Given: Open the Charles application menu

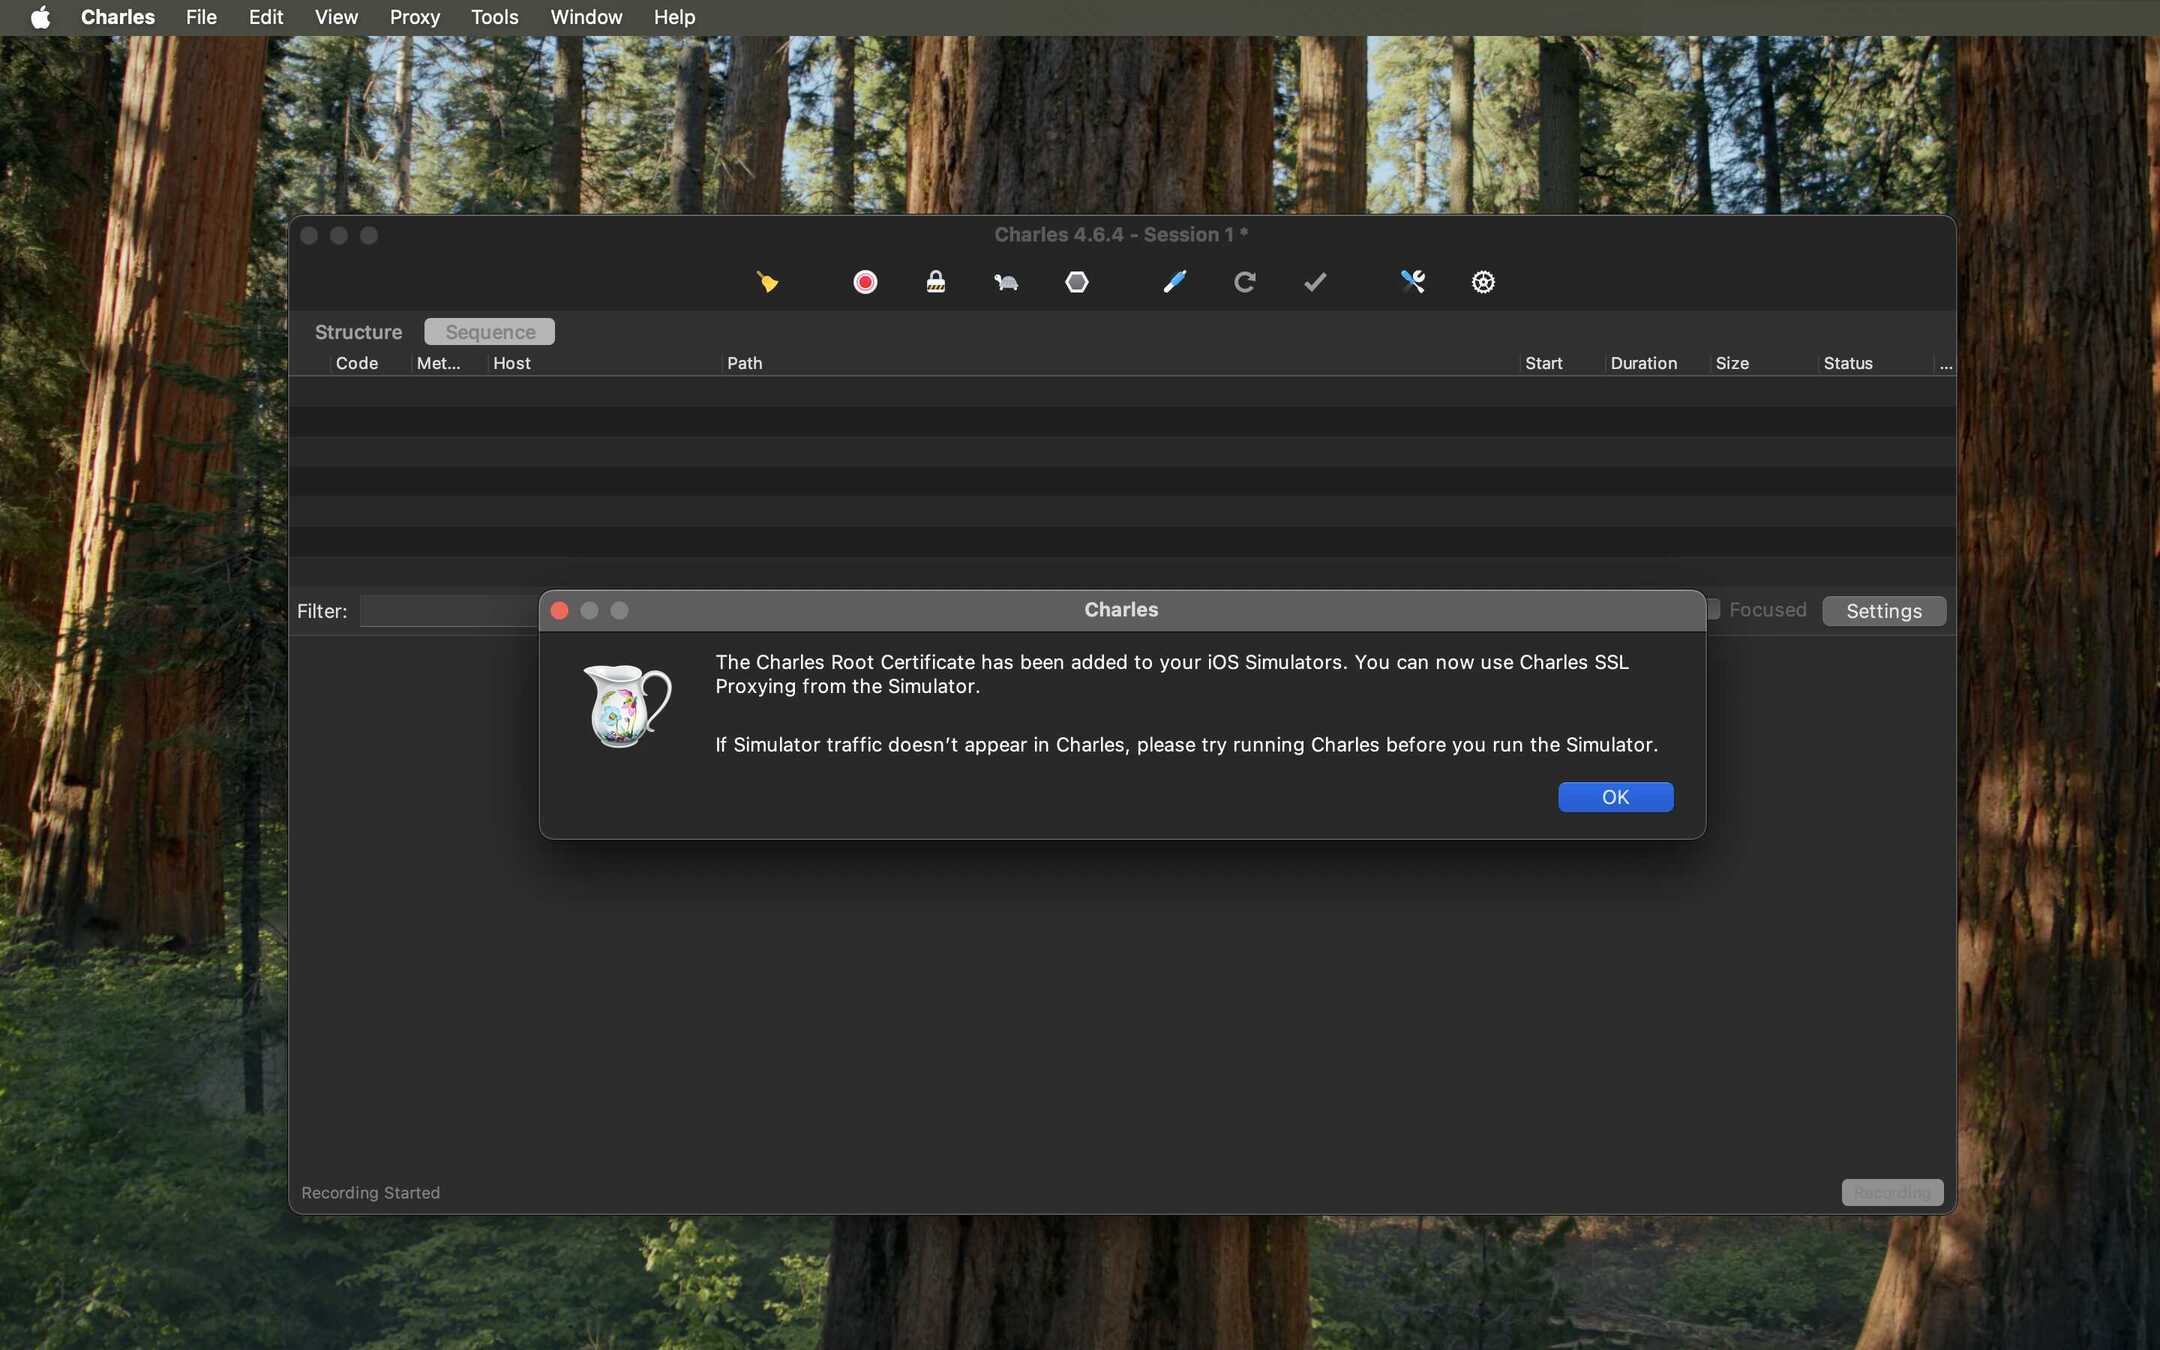Looking at the screenshot, I should [118, 17].
